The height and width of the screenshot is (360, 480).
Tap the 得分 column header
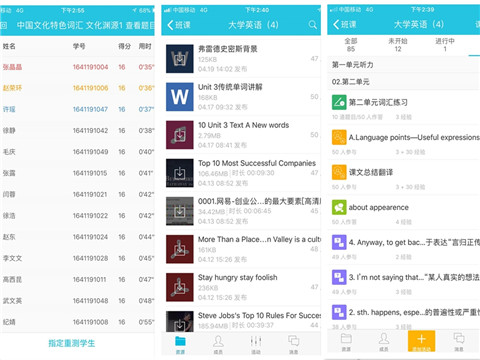coord(124,46)
